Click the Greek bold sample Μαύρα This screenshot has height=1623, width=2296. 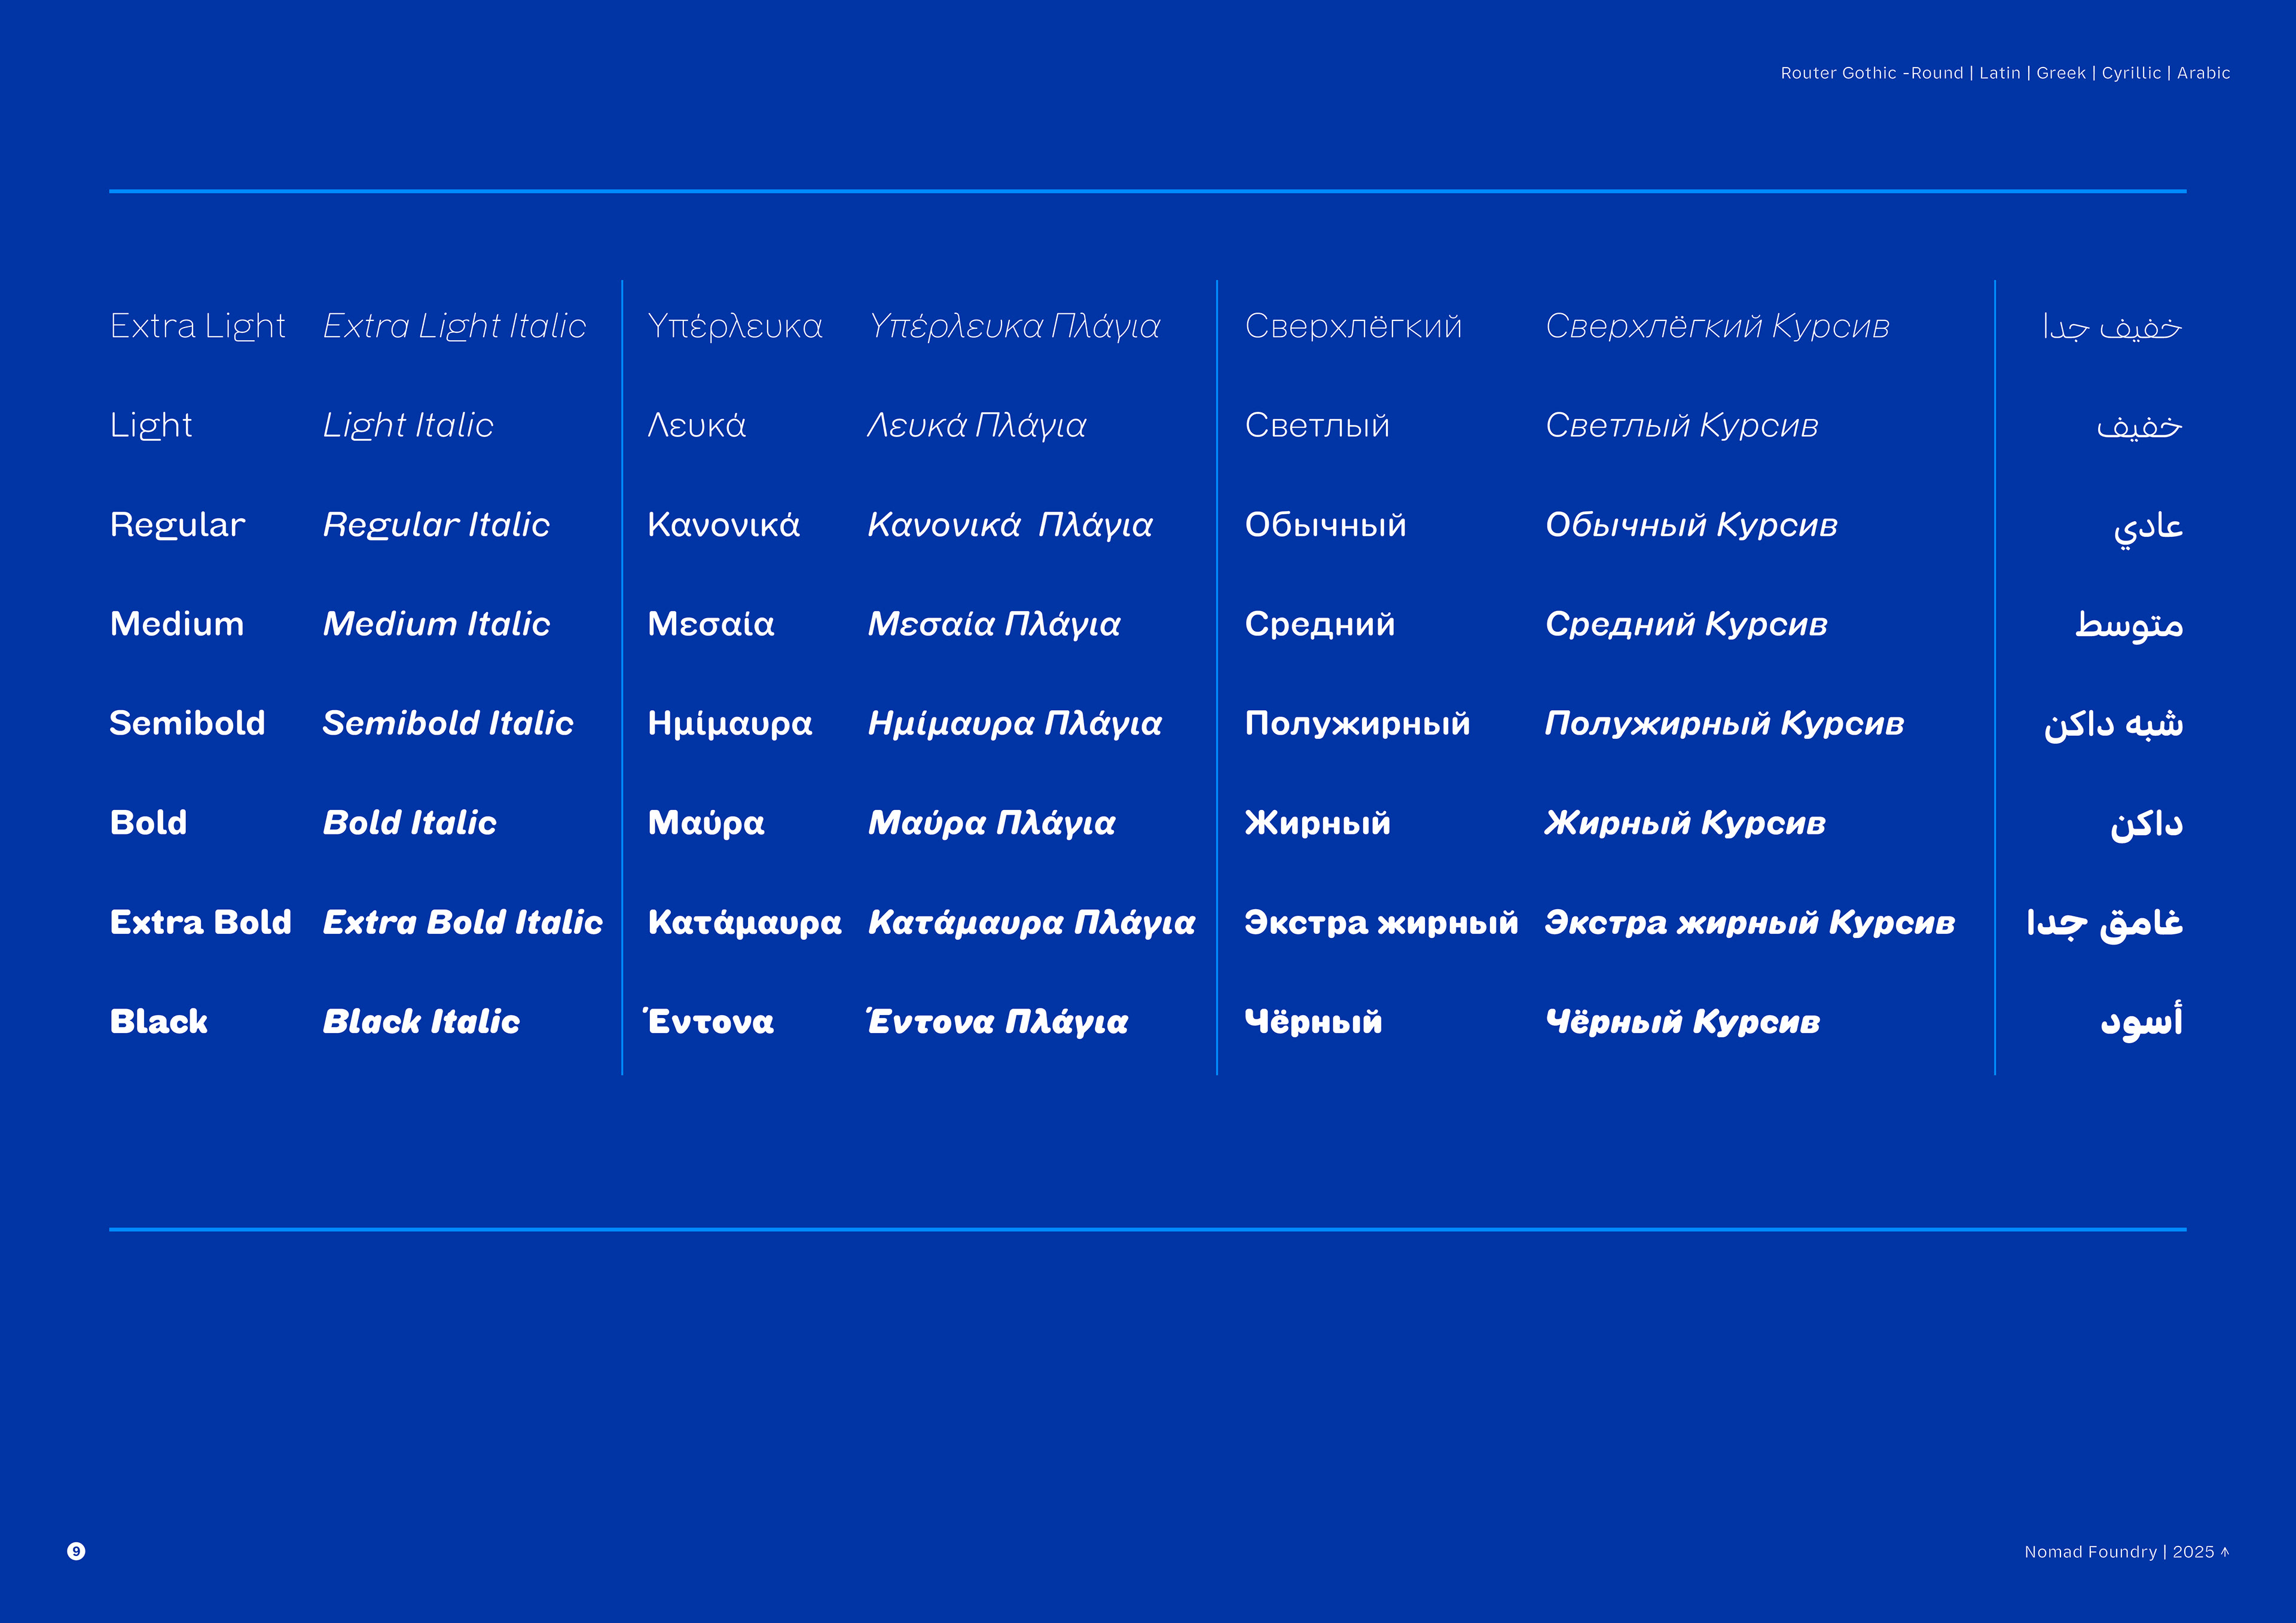[706, 823]
